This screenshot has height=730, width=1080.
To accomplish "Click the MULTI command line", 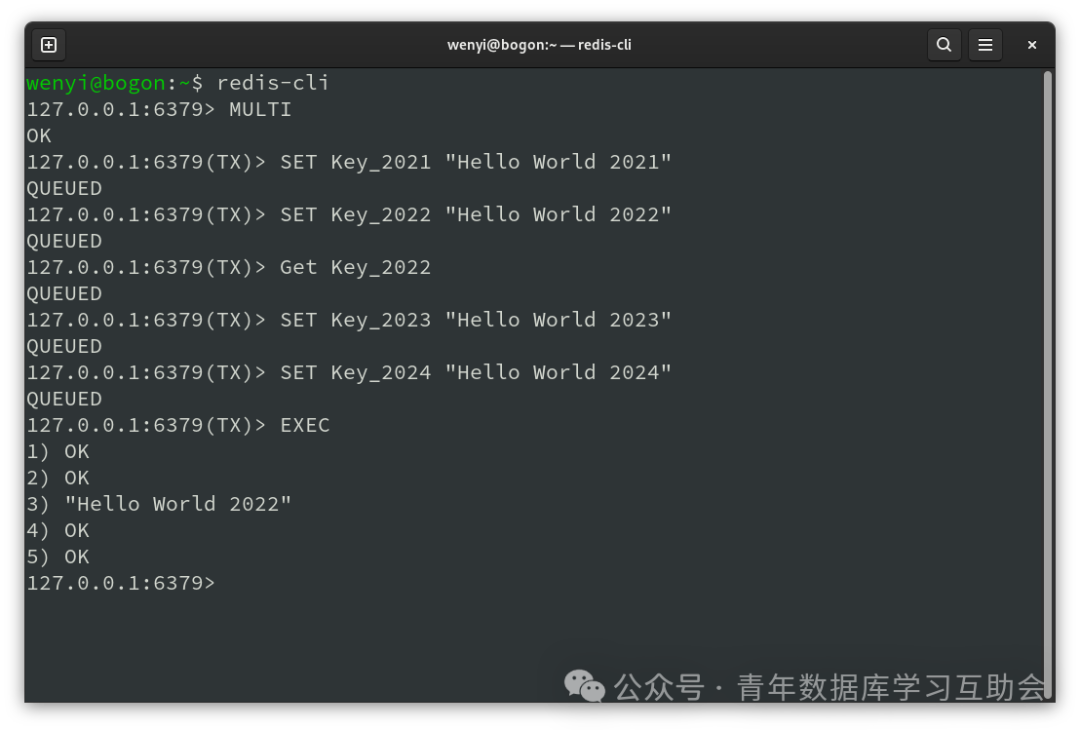I will click(x=159, y=110).
